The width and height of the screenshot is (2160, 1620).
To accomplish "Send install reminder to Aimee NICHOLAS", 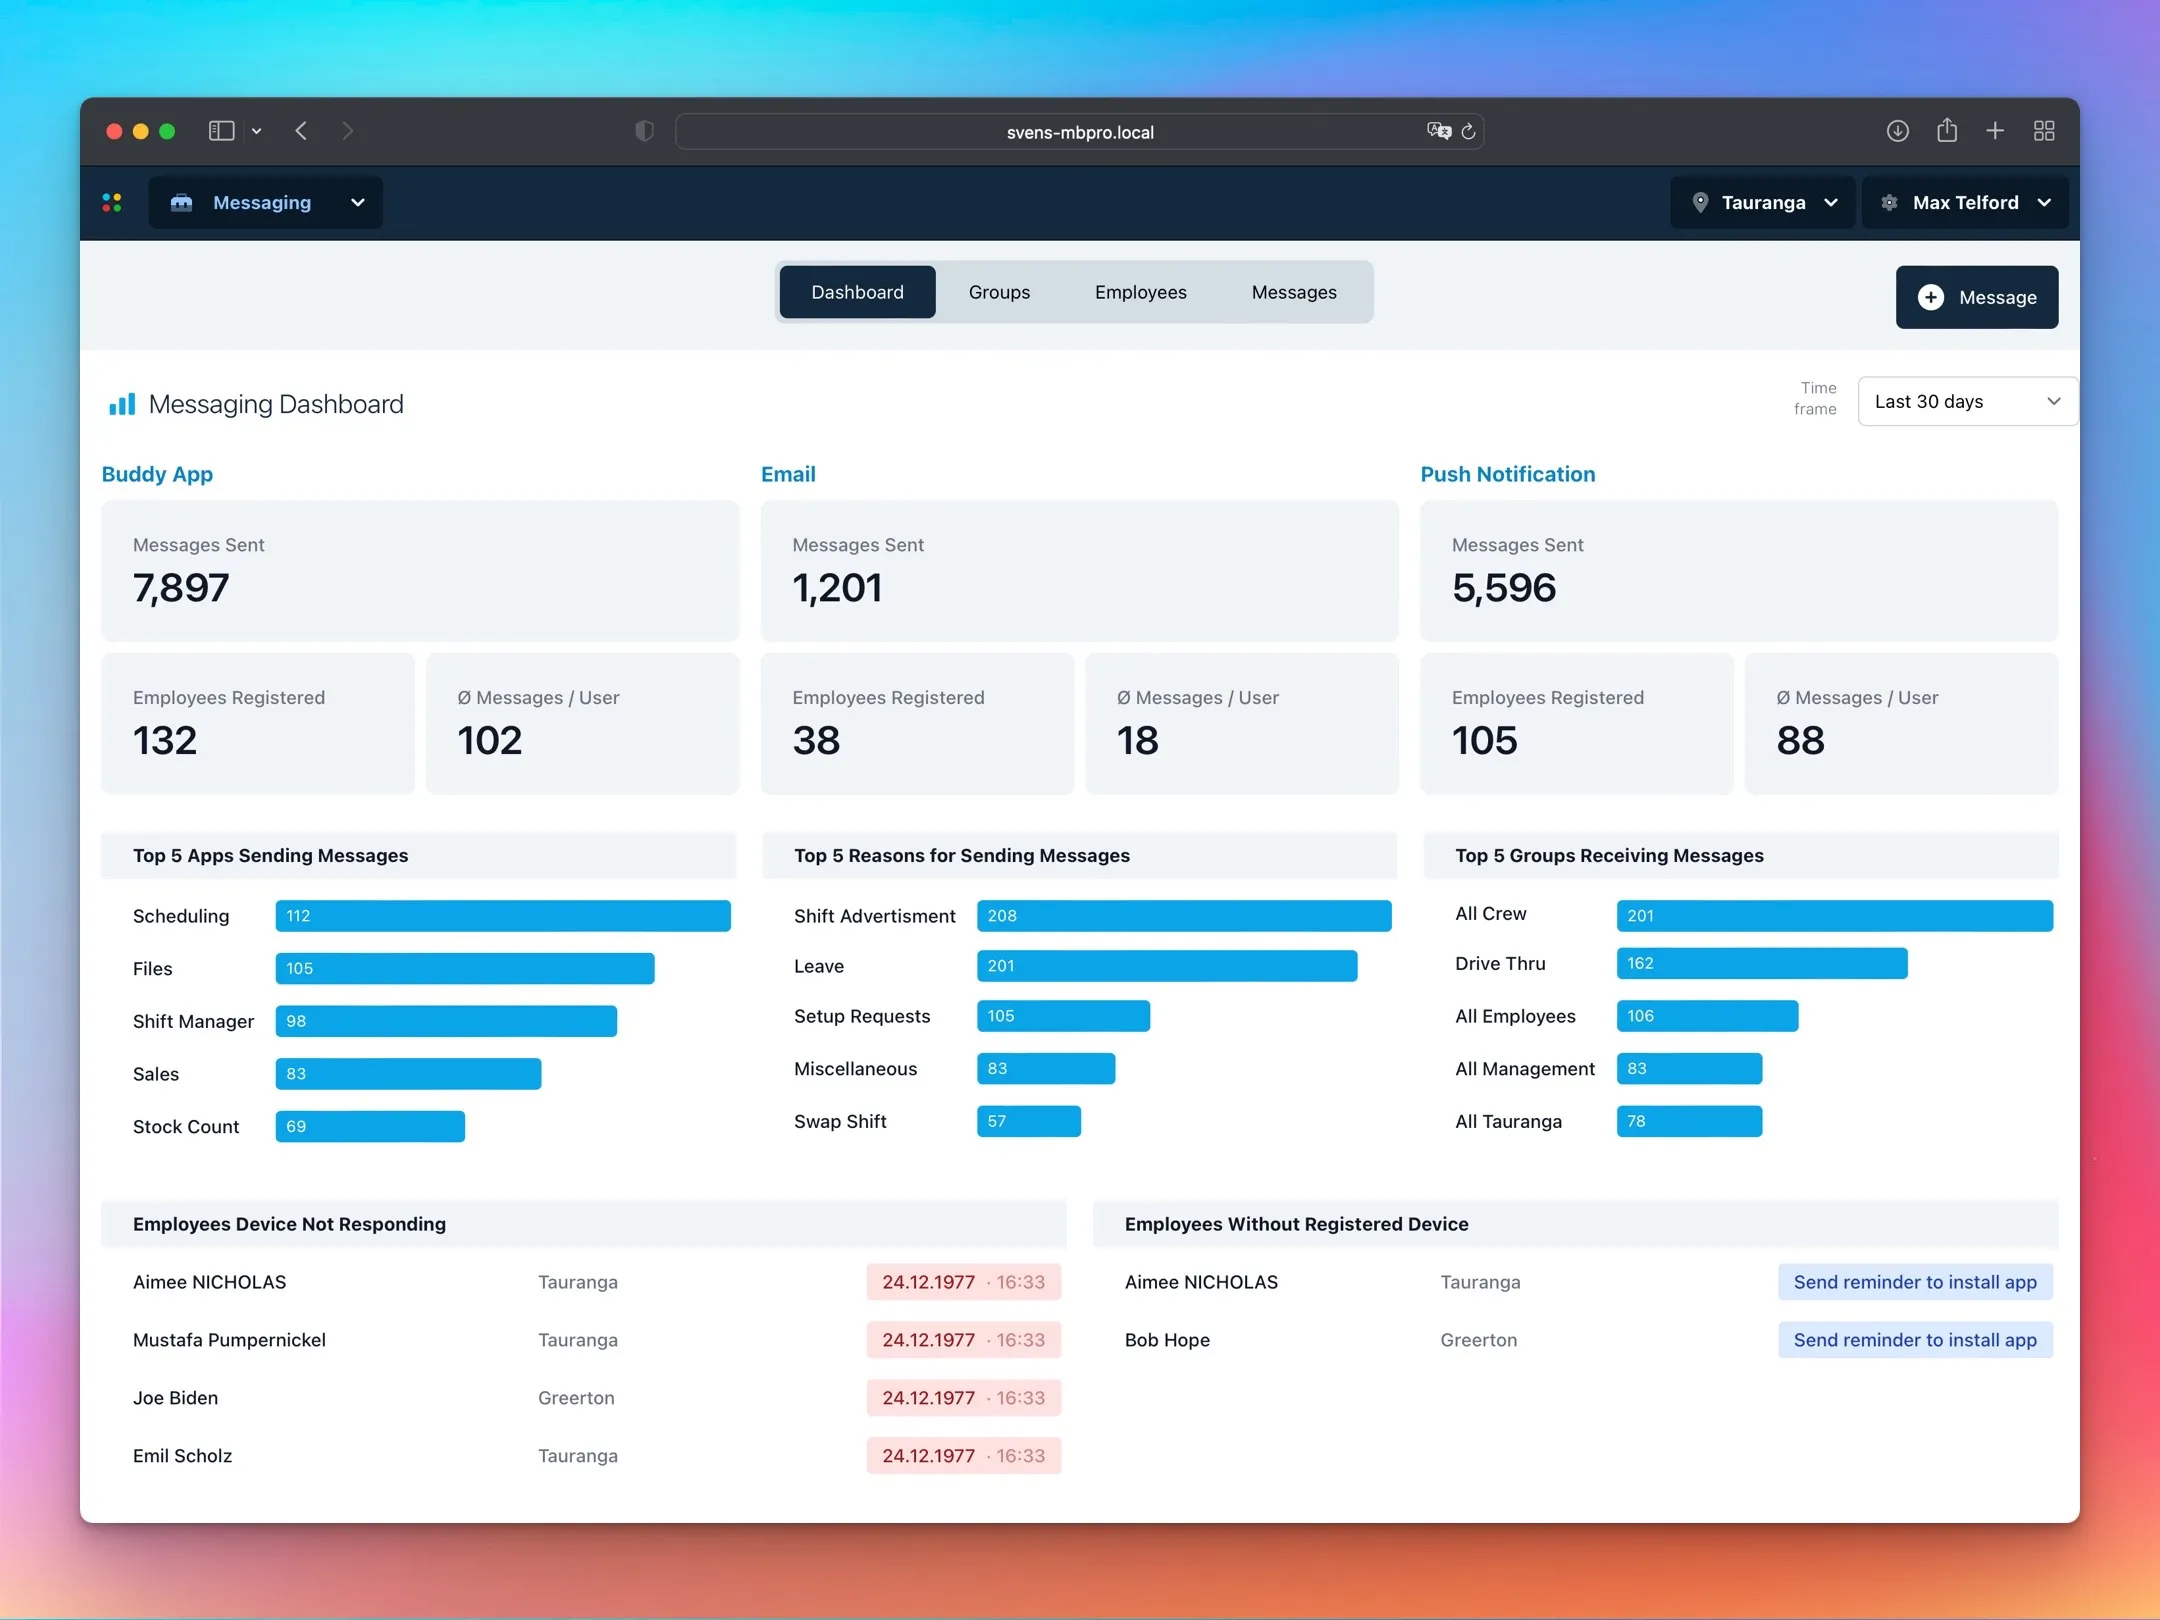I will click(x=1915, y=1282).
